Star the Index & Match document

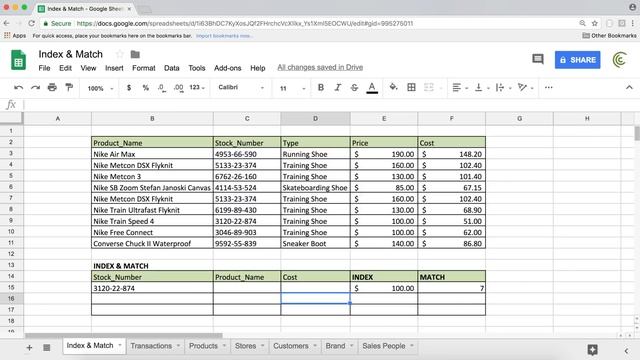point(119,54)
